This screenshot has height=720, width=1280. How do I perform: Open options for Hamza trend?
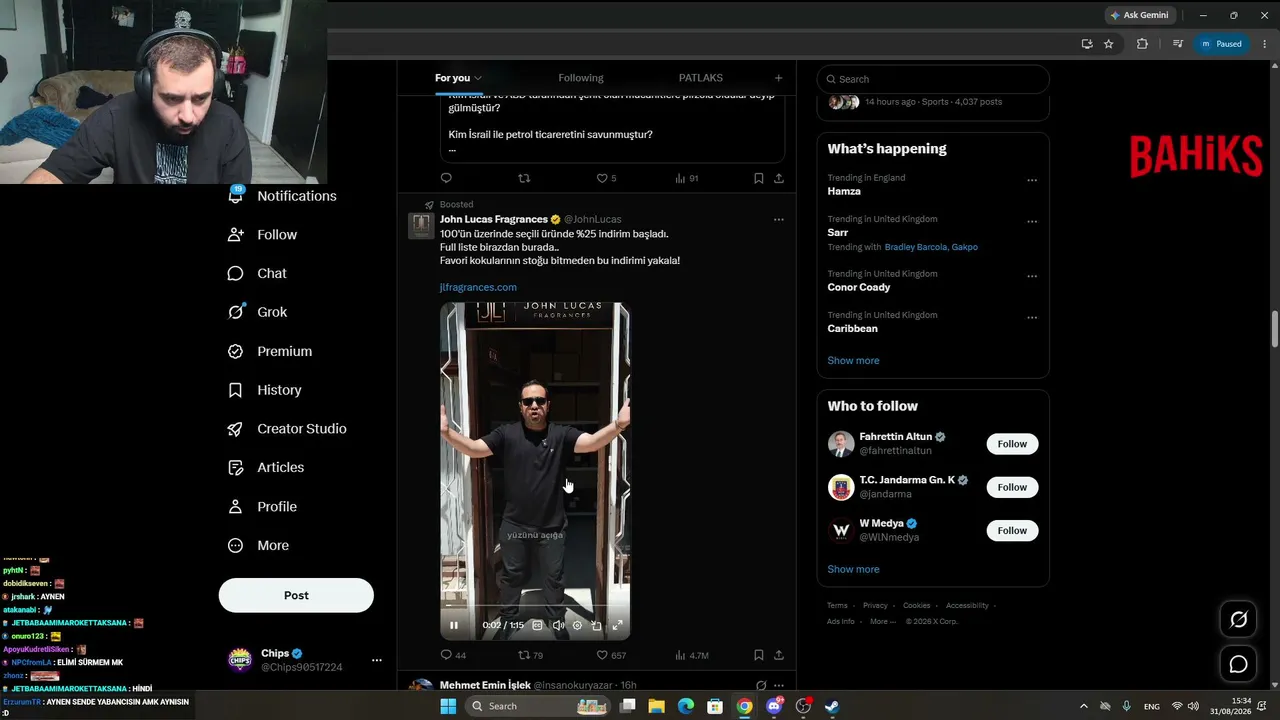pyautogui.click(x=1032, y=180)
